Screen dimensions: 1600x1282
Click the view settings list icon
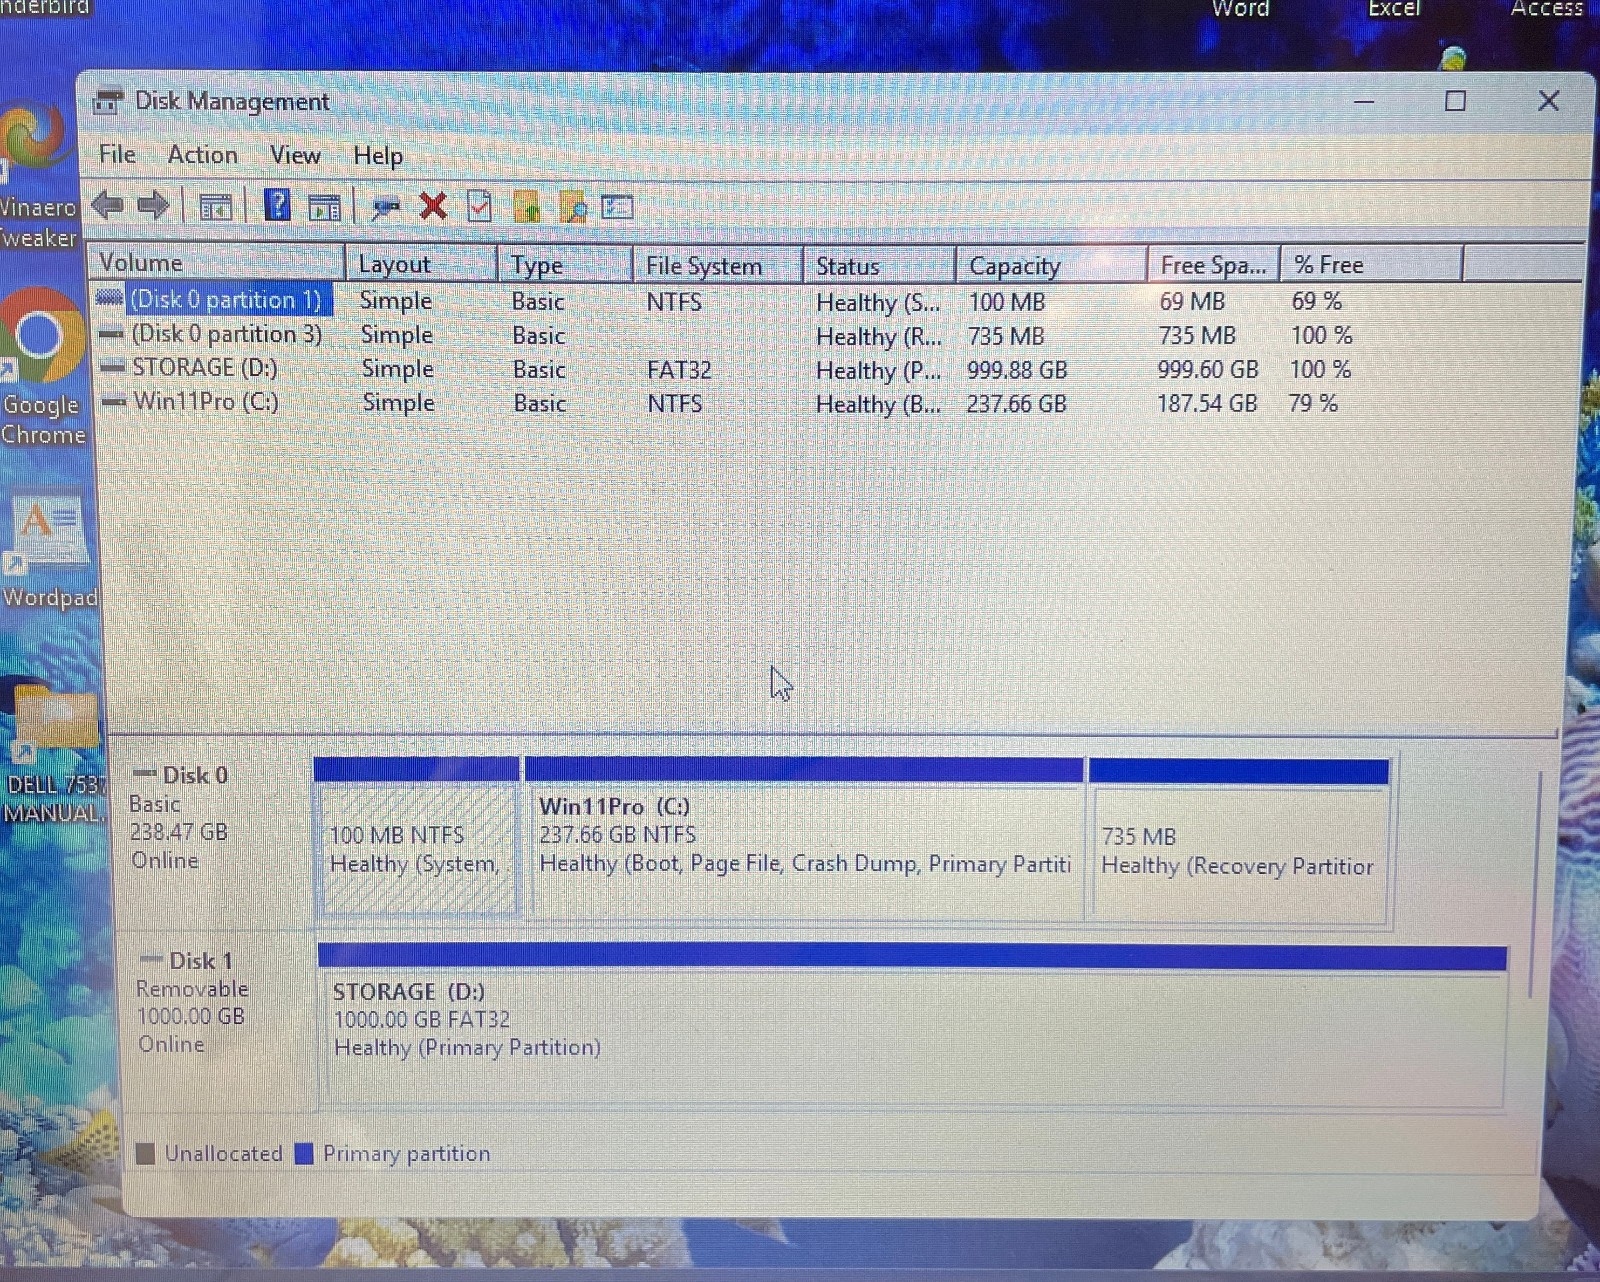click(x=617, y=206)
